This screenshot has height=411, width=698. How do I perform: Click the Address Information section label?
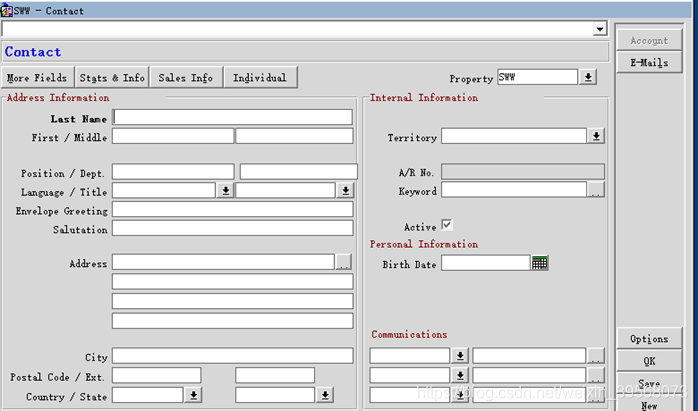(58, 98)
